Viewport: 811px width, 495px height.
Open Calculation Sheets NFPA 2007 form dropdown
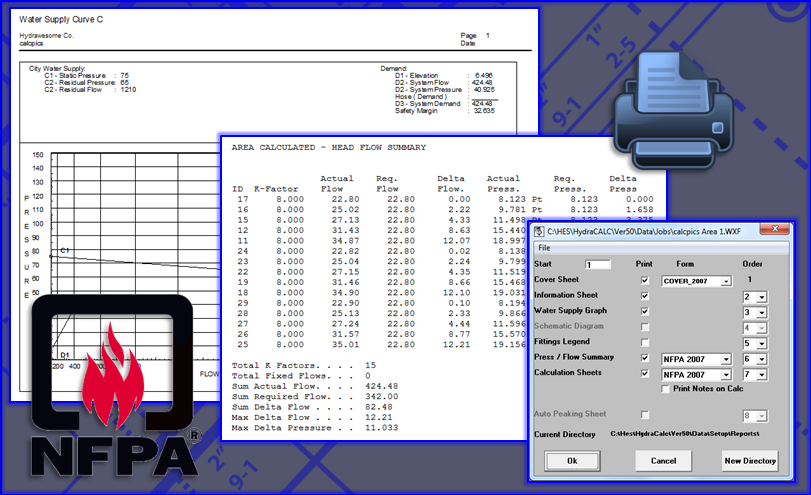click(x=724, y=374)
